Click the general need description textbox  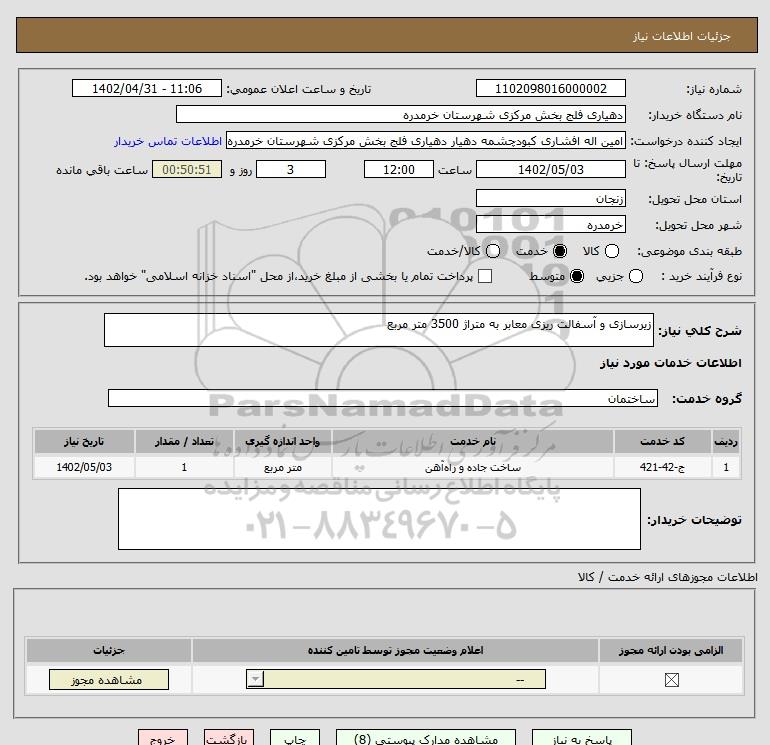(379, 330)
